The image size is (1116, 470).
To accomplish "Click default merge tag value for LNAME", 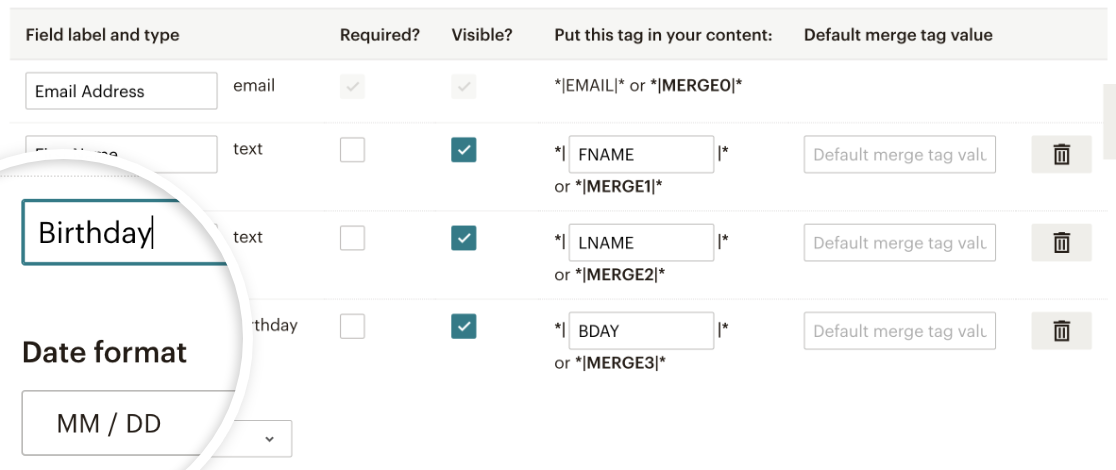I will 900,243.
